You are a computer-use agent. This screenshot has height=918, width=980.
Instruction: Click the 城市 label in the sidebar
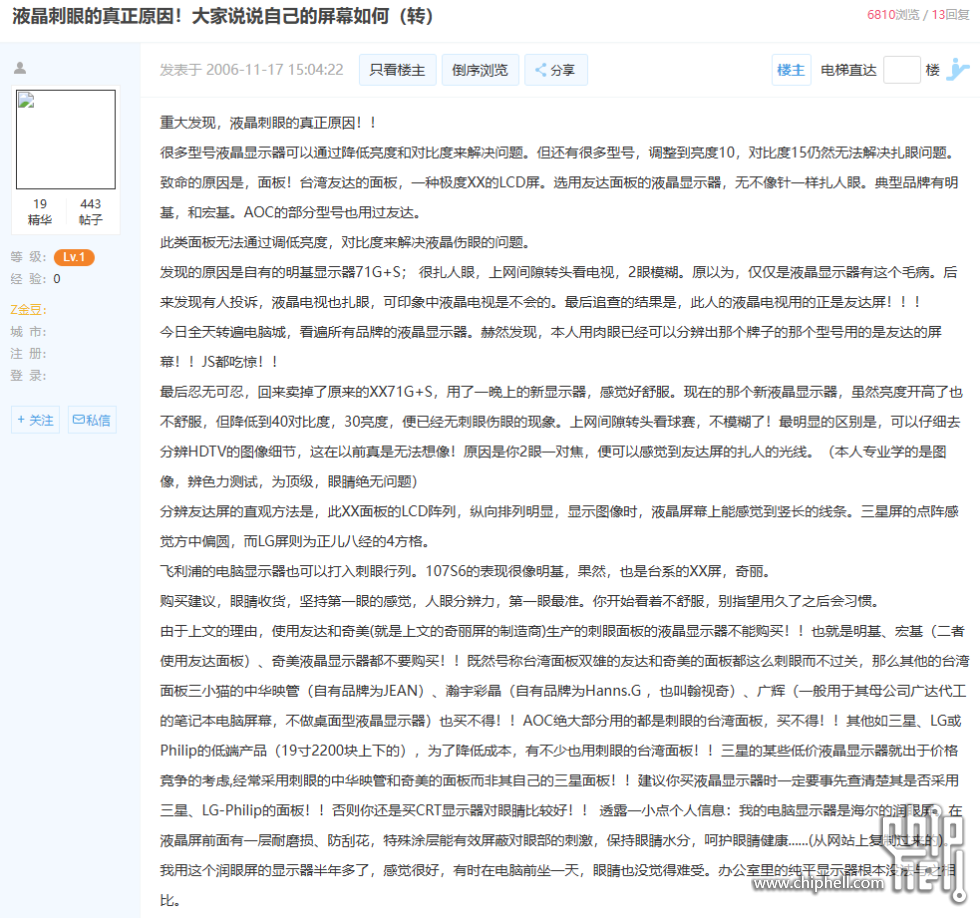click(28, 332)
